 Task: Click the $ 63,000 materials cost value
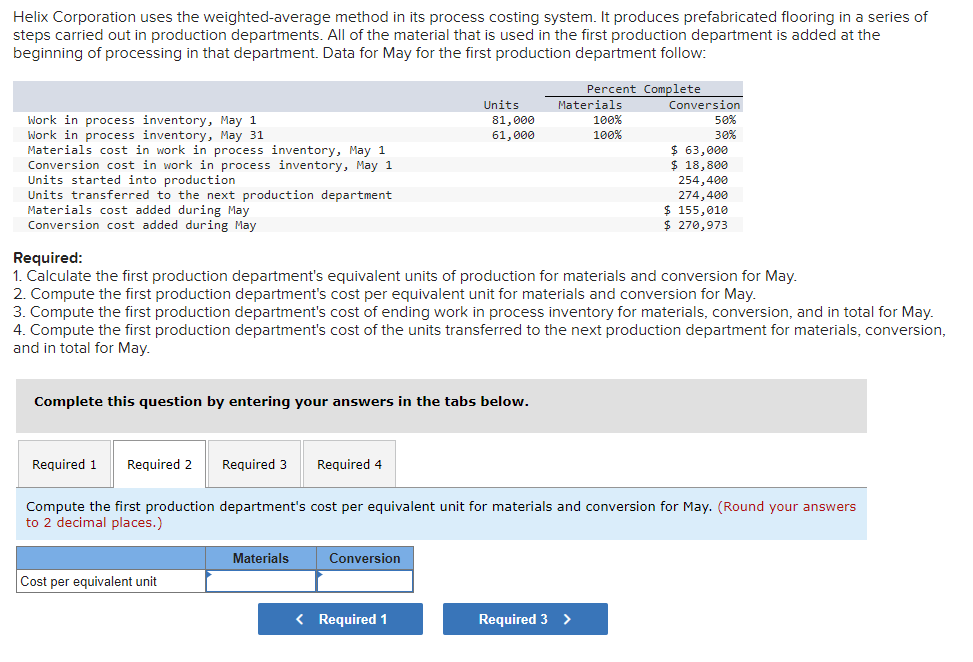(699, 150)
